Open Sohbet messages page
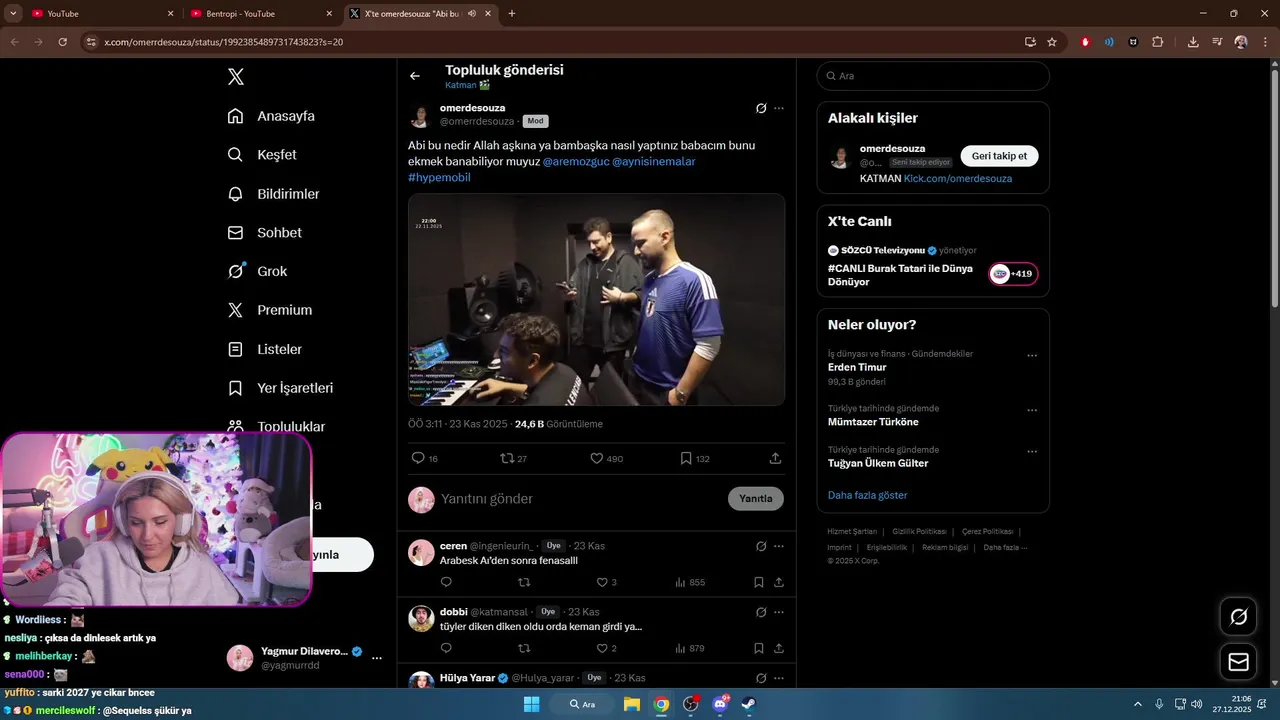 [264, 232]
